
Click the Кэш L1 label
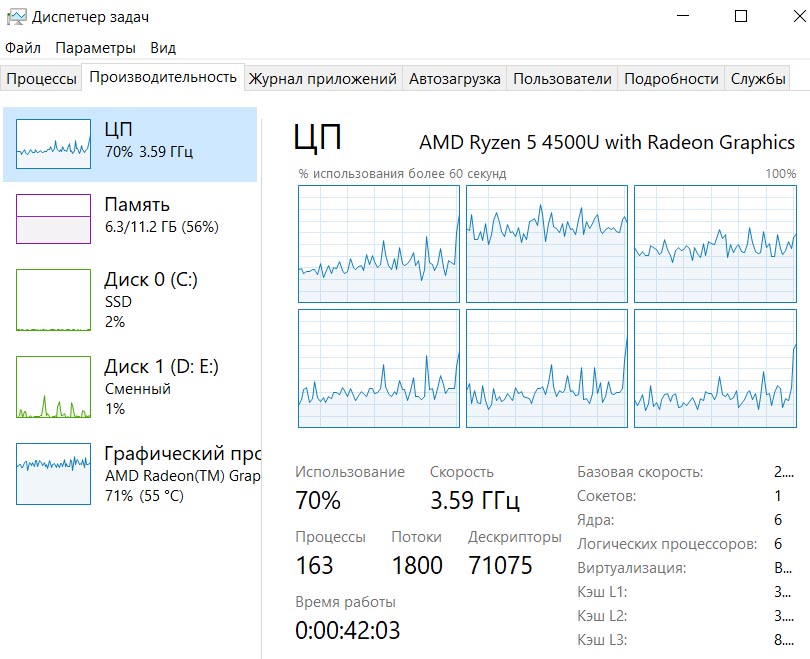point(602,592)
